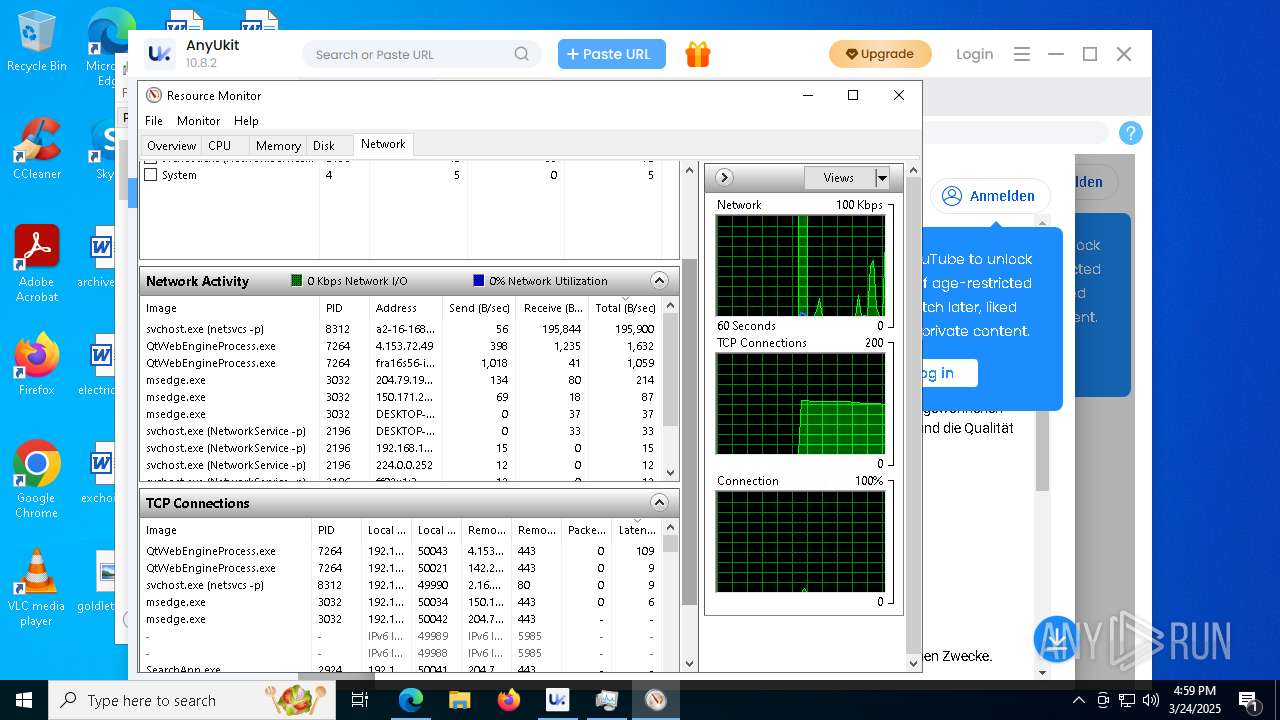Click the Resource Monitor title bar icon
The image size is (1280, 720).
[154, 95]
